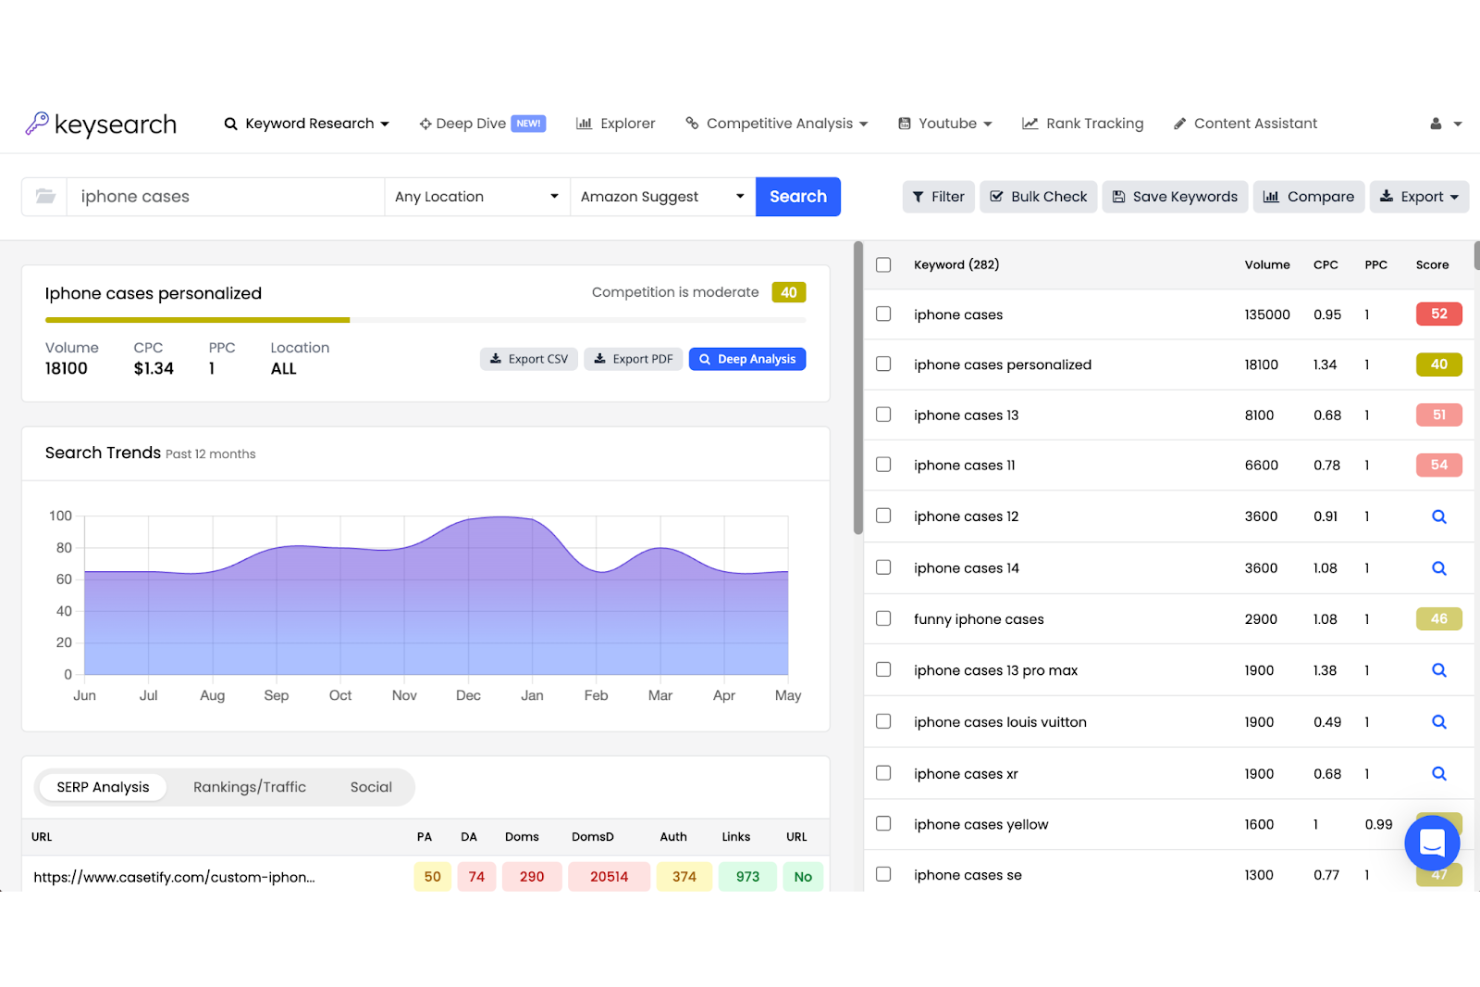1480x987 pixels.
Task: Run analysis via magnifier icon beside iphone cases 12
Action: (x=1439, y=516)
